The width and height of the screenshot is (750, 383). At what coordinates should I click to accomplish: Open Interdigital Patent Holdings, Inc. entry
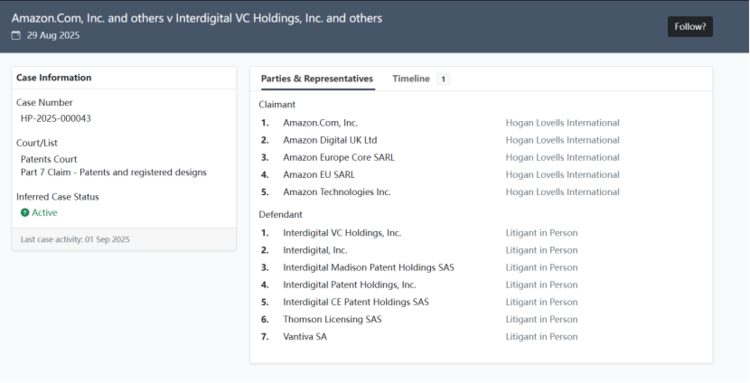[x=350, y=285]
